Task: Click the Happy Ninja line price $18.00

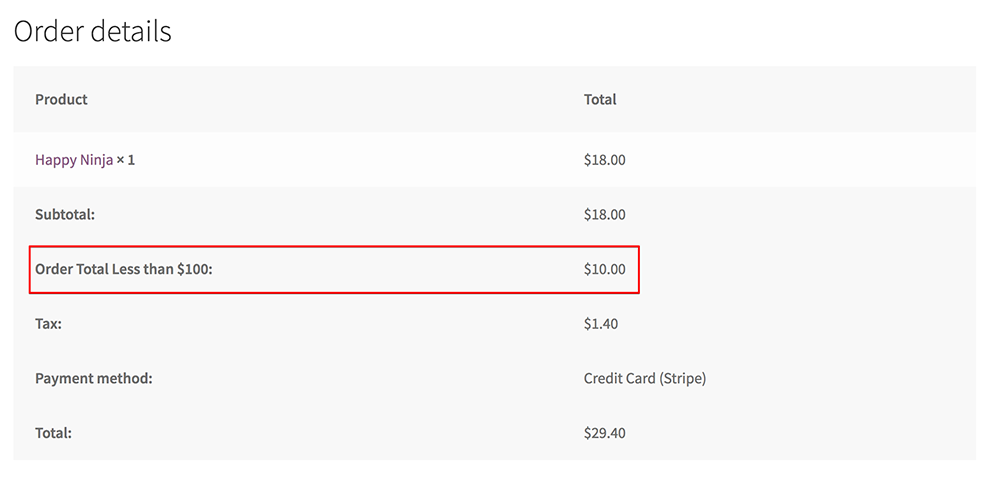Action: click(x=604, y=160)
